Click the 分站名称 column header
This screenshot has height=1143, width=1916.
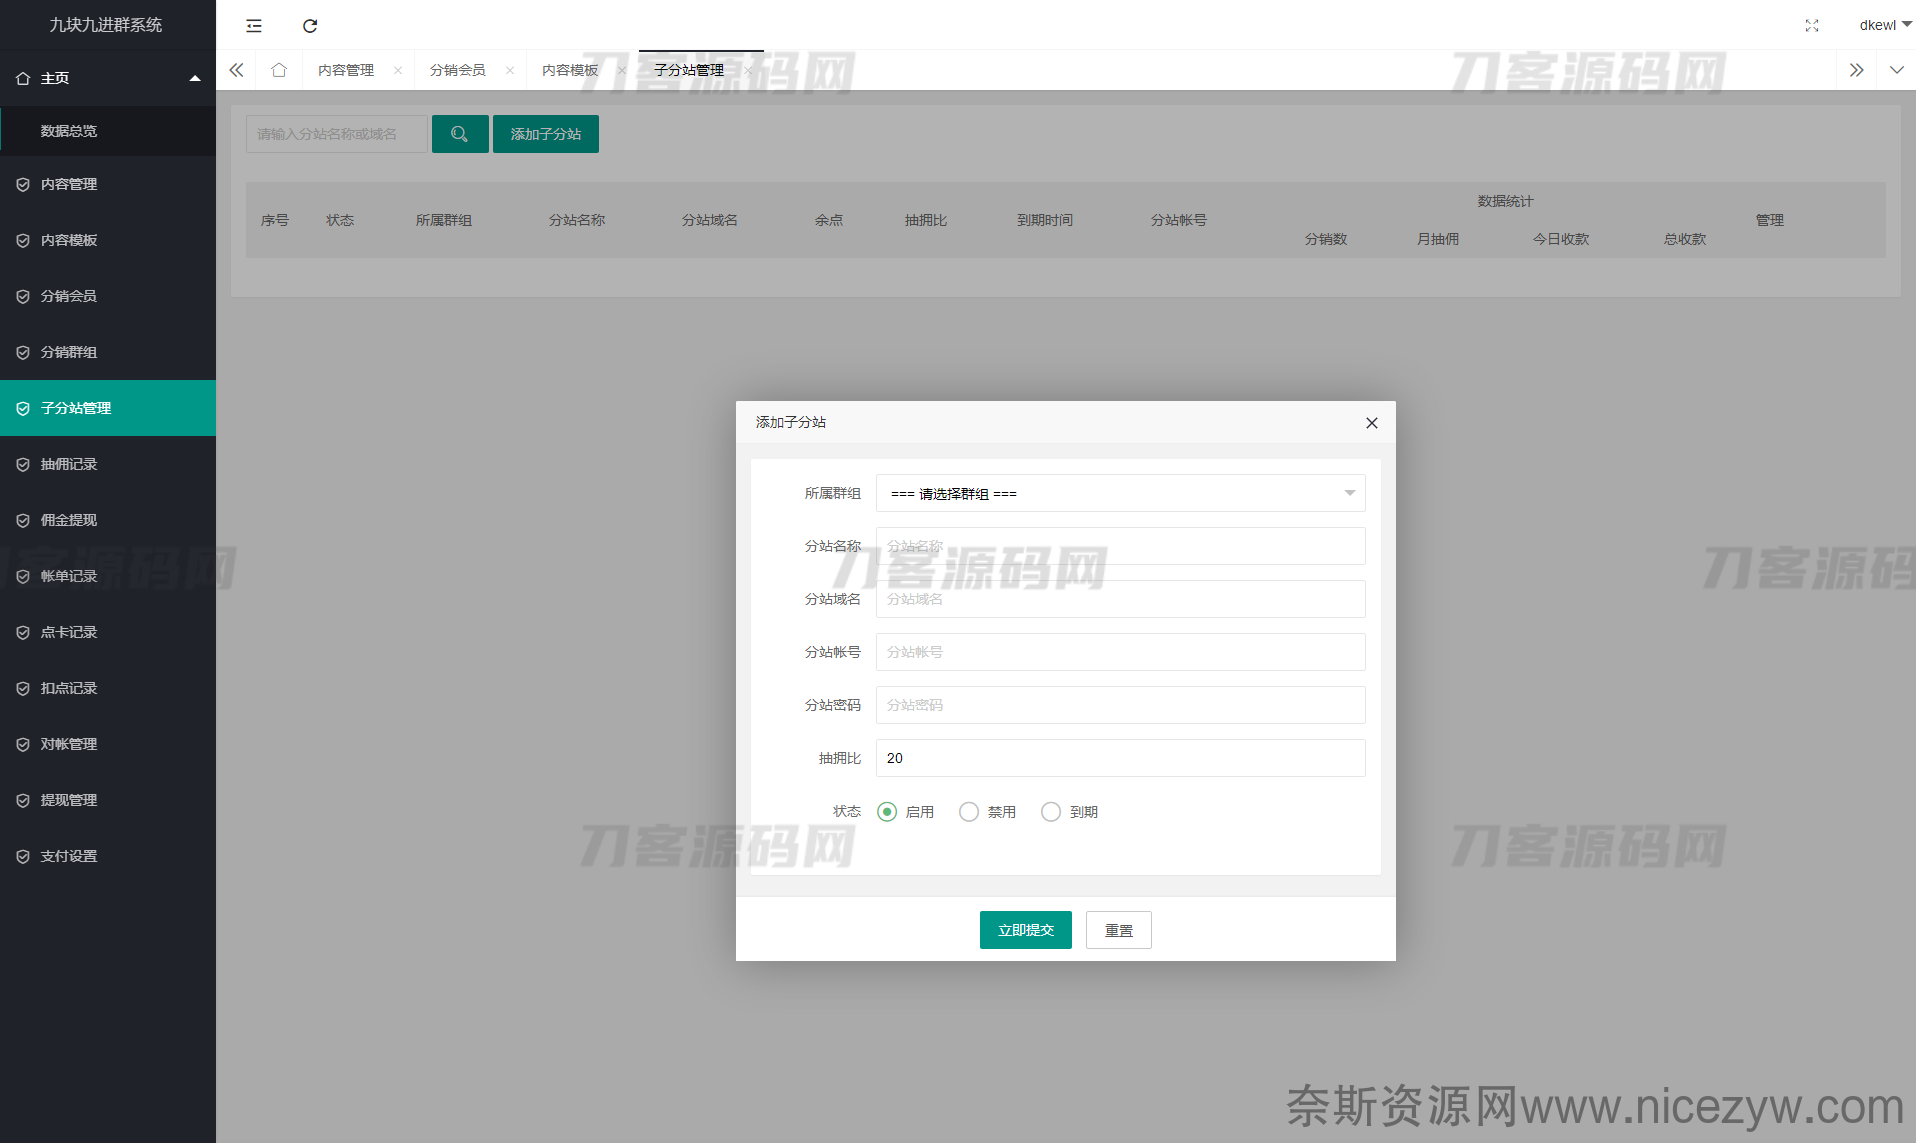click(x=577, y=220)
